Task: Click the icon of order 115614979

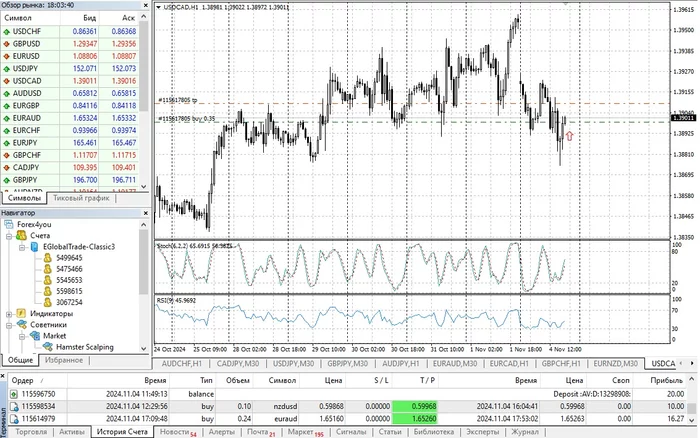Action: [x=14, y=419]
